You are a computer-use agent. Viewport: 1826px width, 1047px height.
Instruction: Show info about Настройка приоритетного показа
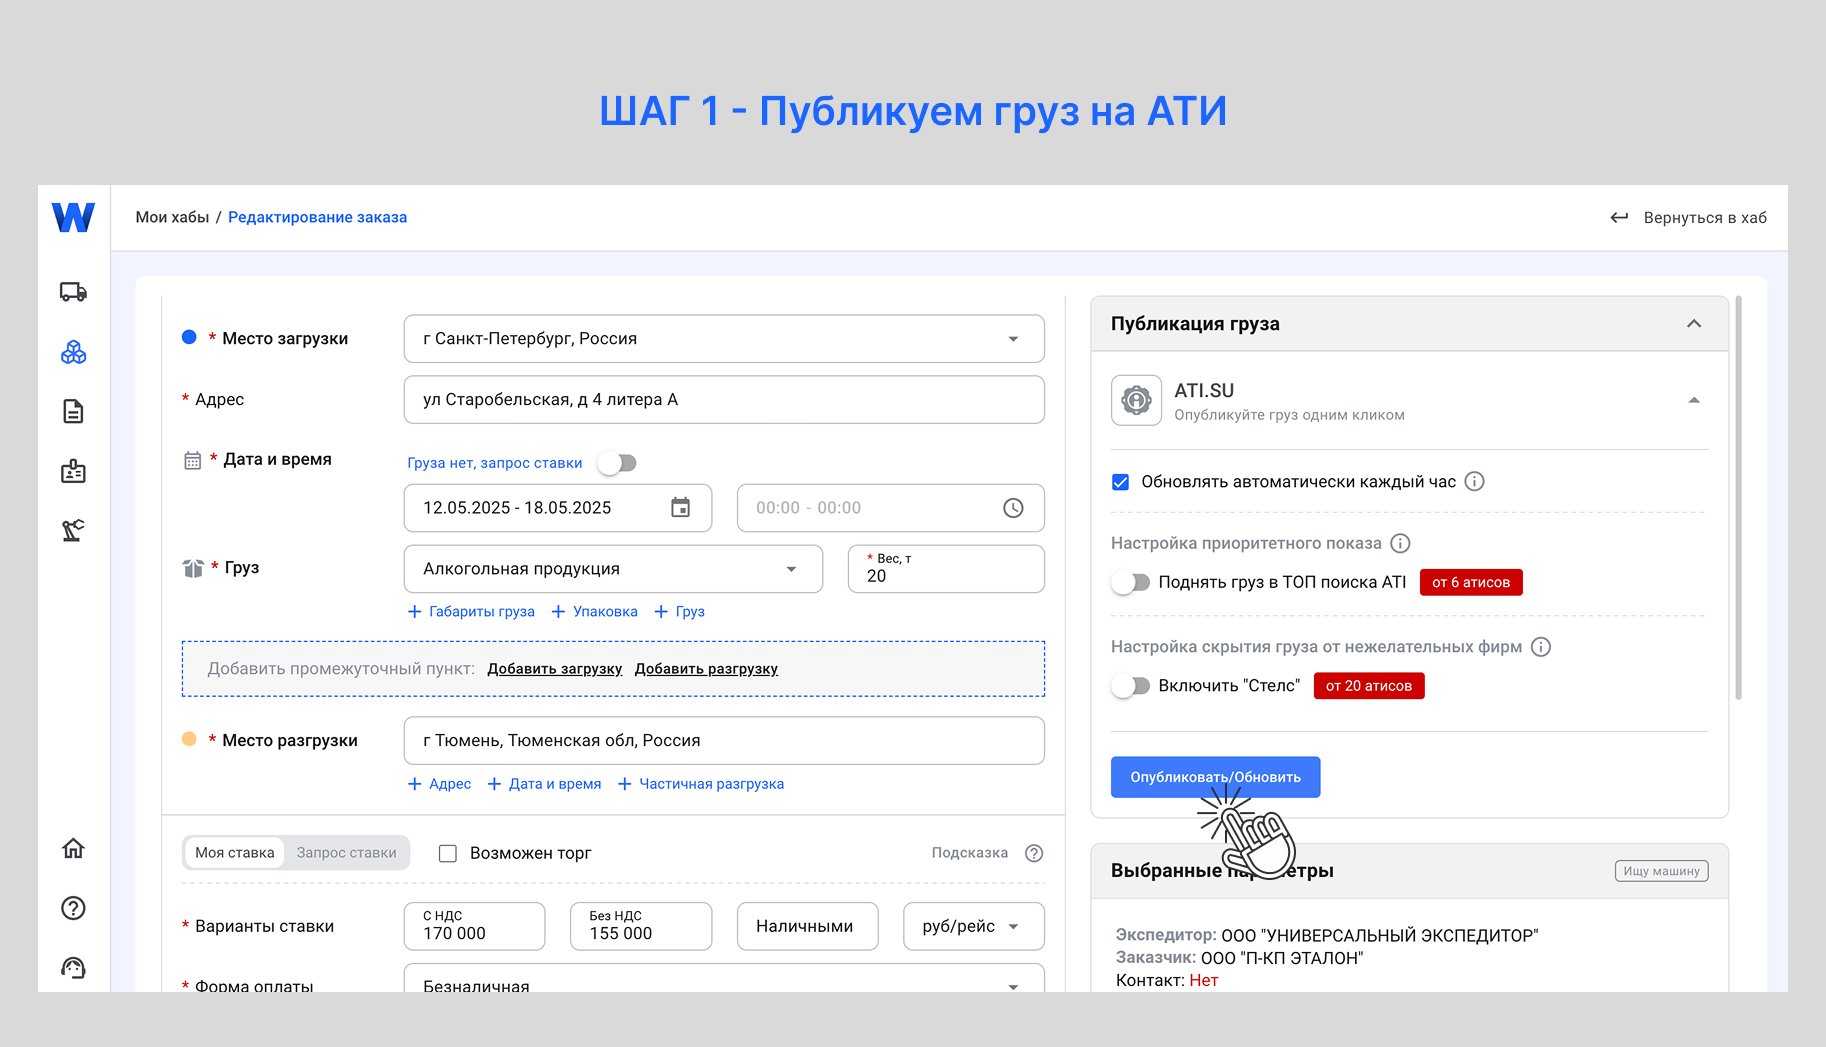click(x=1400, y=543)
